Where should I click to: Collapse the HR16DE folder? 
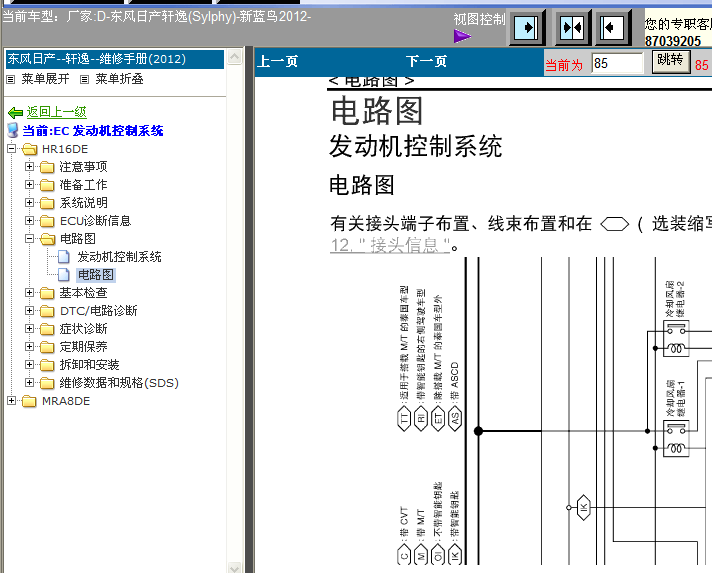click(x=12, y=148)
